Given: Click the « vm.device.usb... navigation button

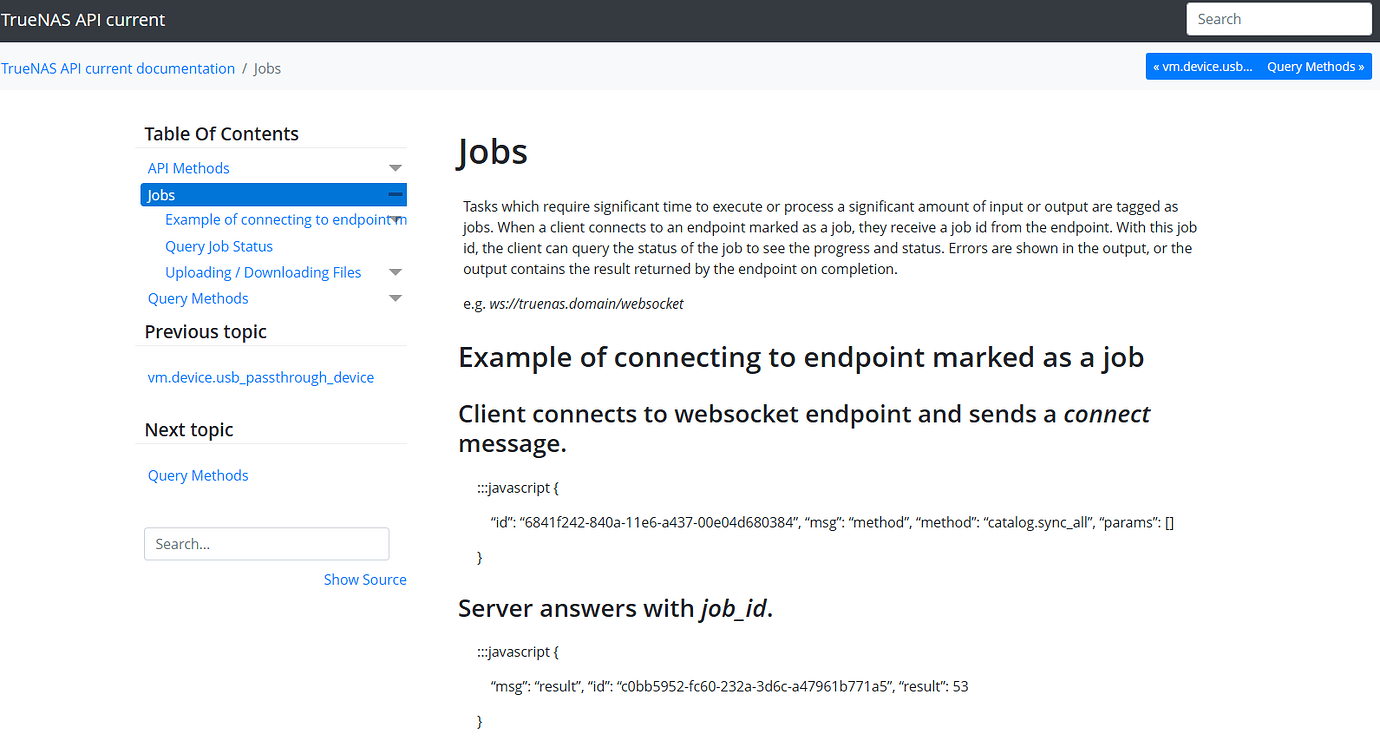Looking at the screenshot, I should [1202, 66].
